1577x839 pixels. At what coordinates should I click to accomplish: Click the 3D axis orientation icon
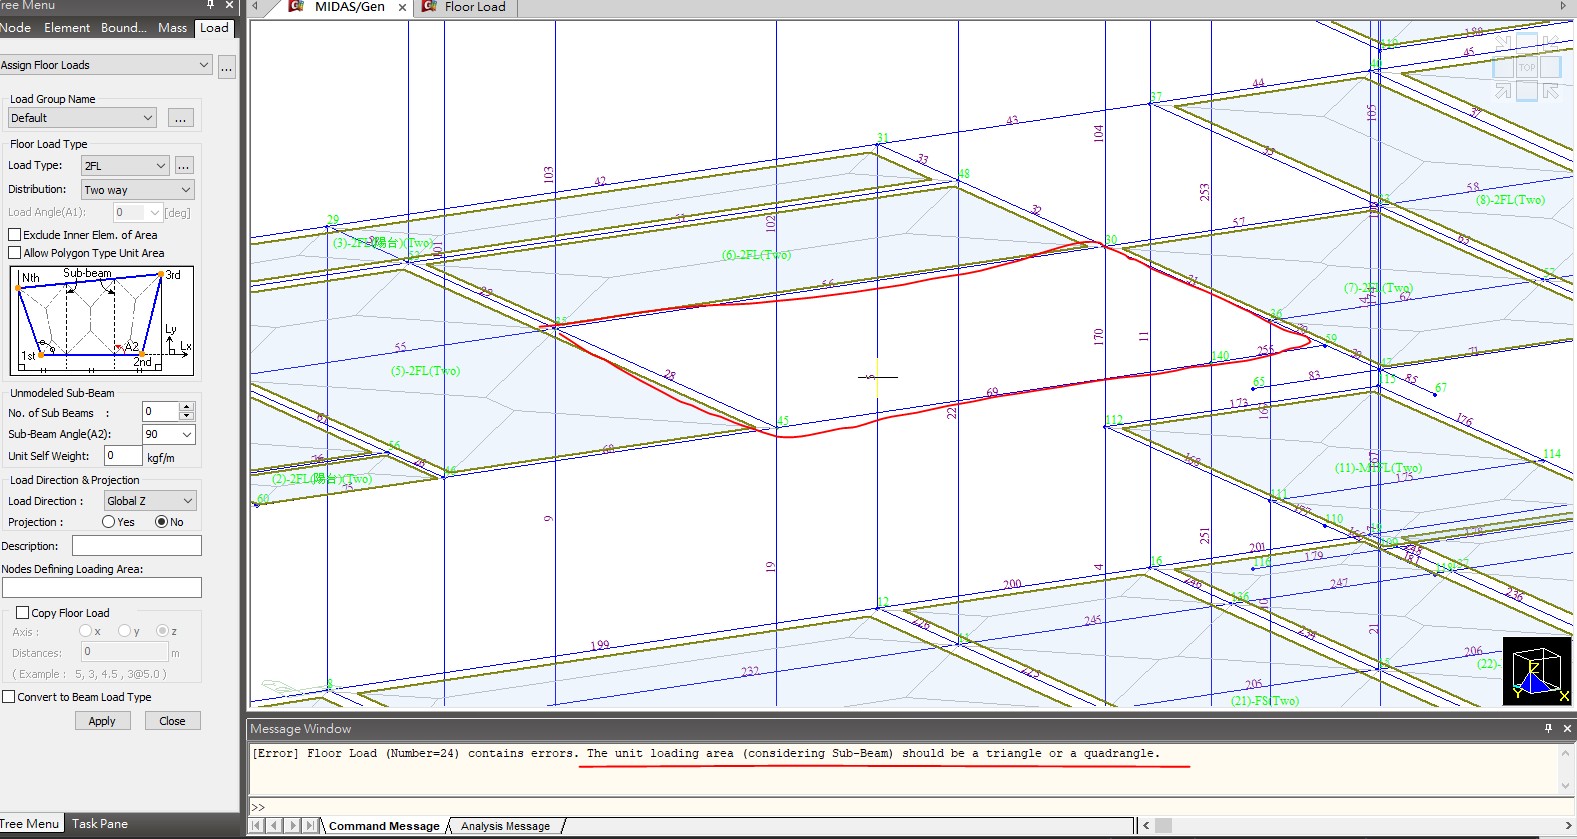click(1537, 671)
